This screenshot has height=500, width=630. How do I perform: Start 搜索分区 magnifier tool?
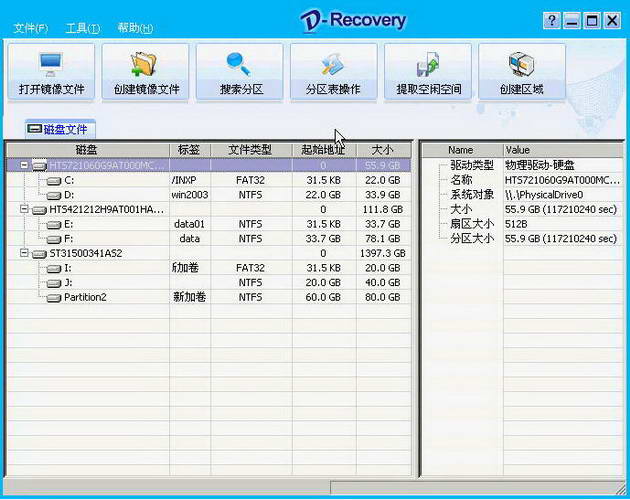coord(240,72)
